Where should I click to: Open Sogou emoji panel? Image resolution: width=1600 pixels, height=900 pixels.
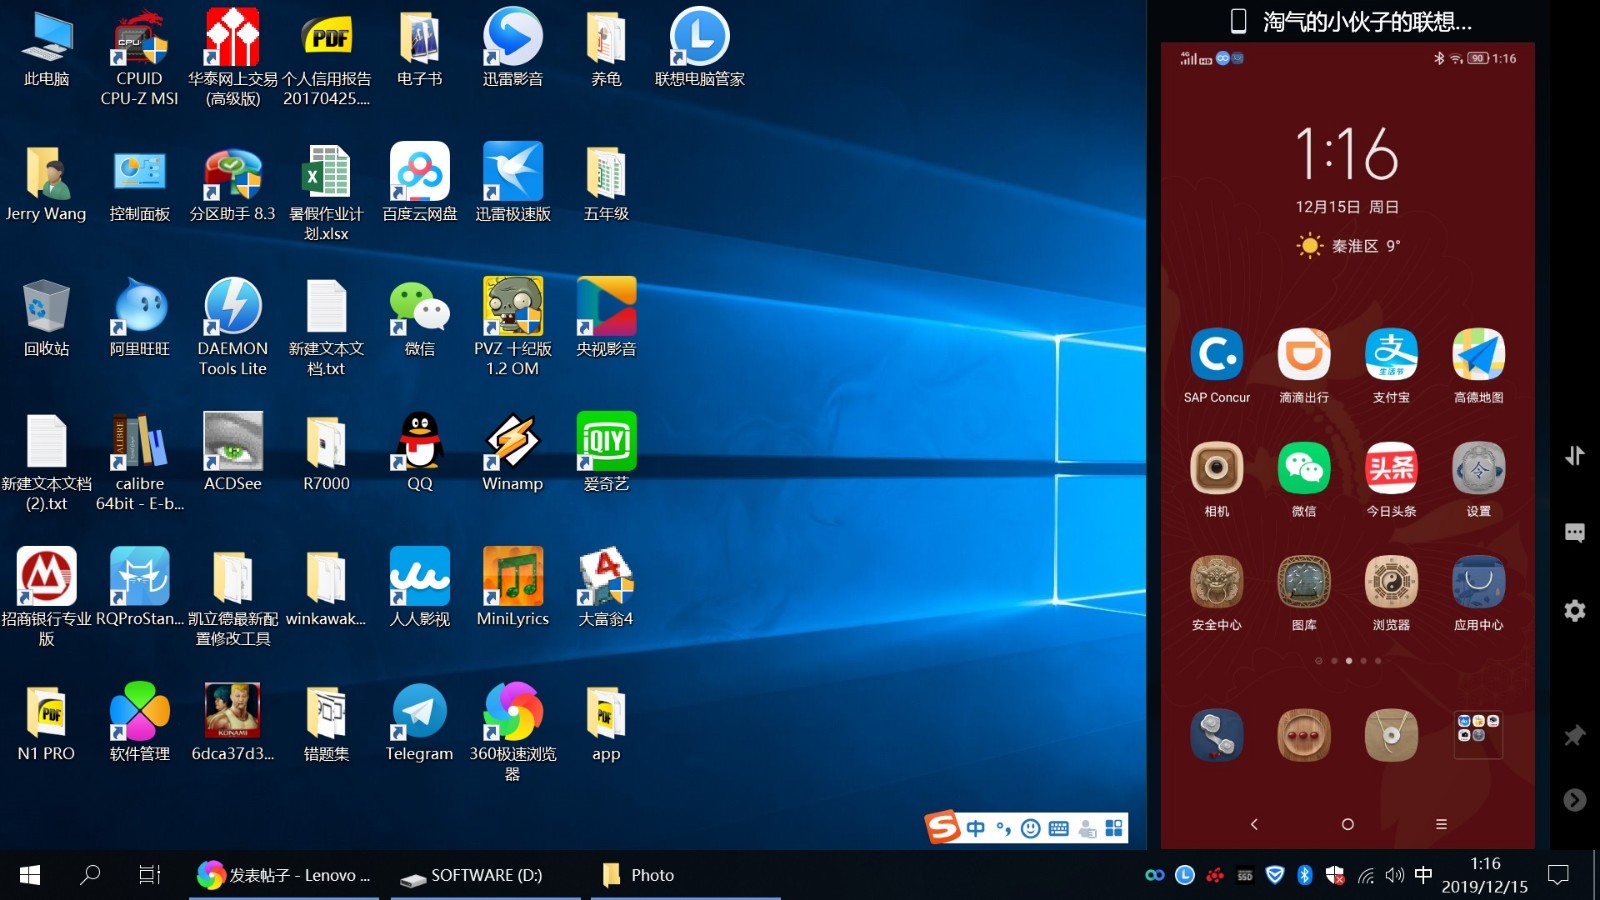pyautogui.click(x=1031, y=828)
